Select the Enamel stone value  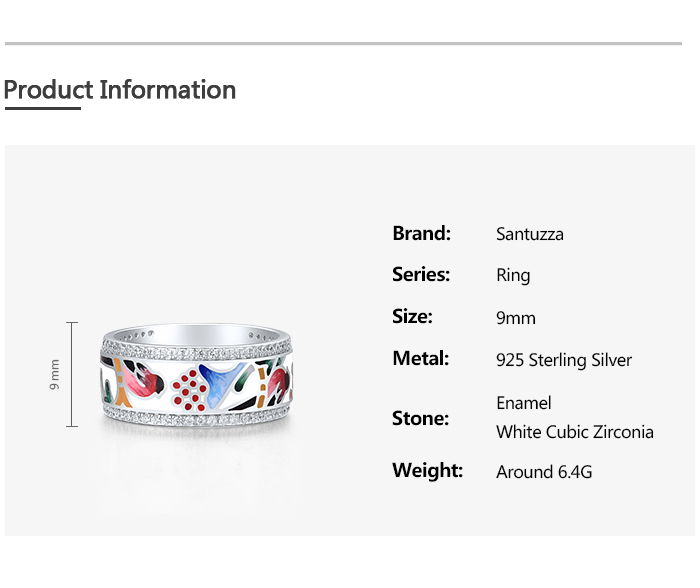point(524,403)
